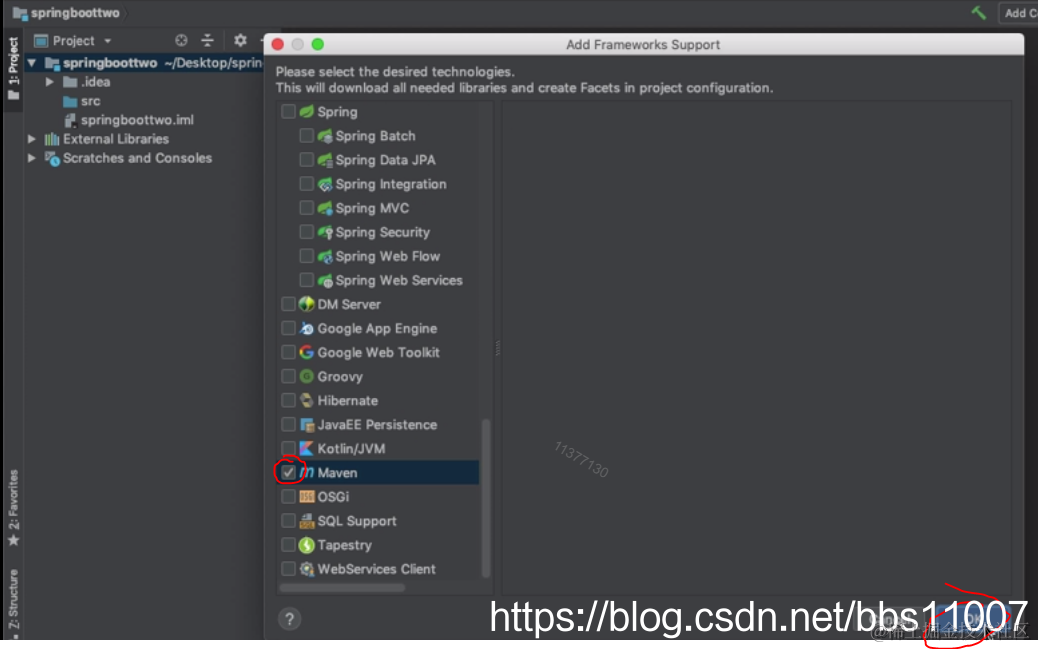Click the Groovy icon
The height and width of the screenshot is (649, 1038).
click(307, 376)
